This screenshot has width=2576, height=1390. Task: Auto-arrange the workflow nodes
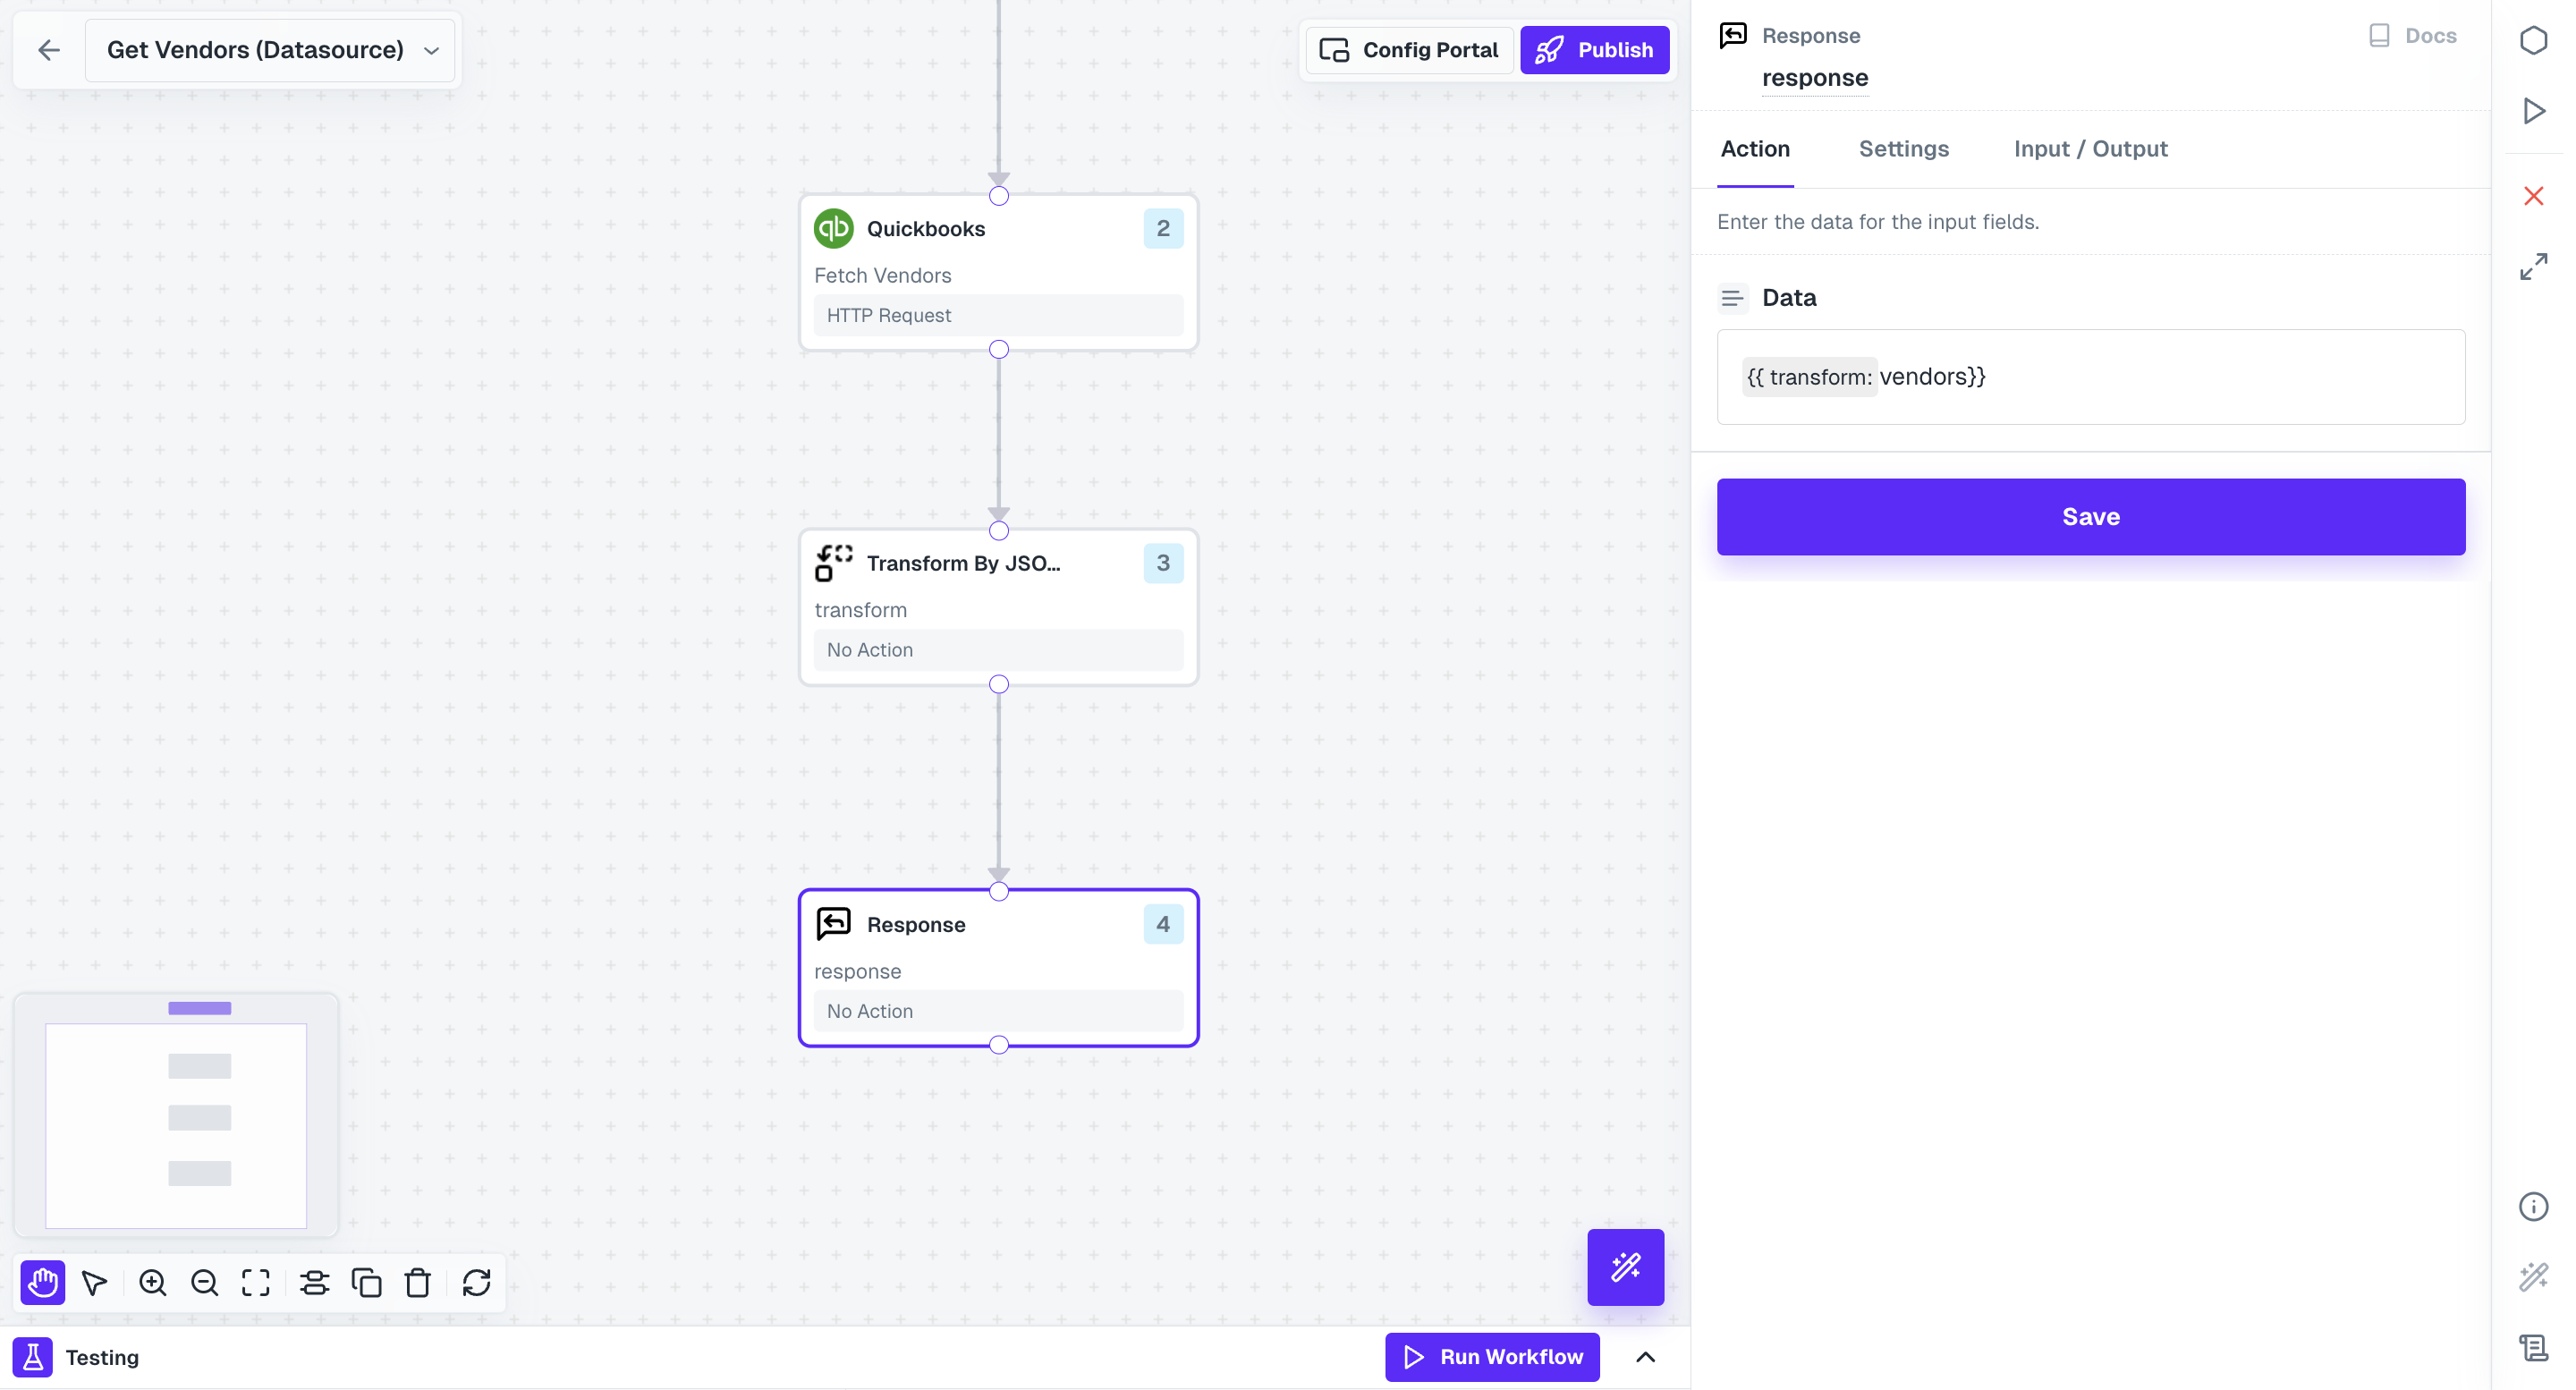click(x=314, y=1283)
